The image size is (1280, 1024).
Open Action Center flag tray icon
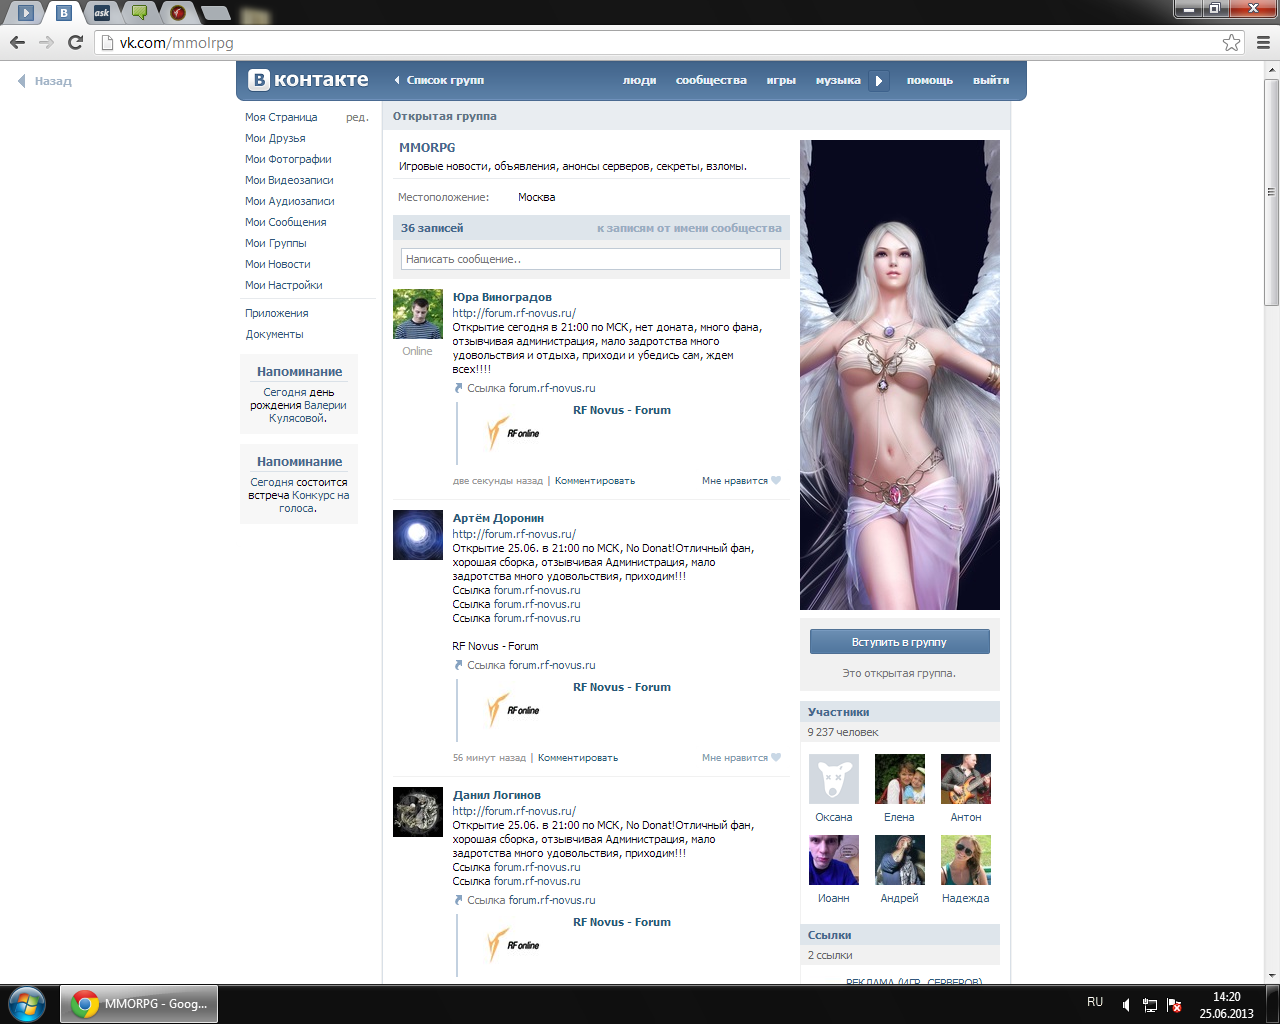(1174, 1005)
